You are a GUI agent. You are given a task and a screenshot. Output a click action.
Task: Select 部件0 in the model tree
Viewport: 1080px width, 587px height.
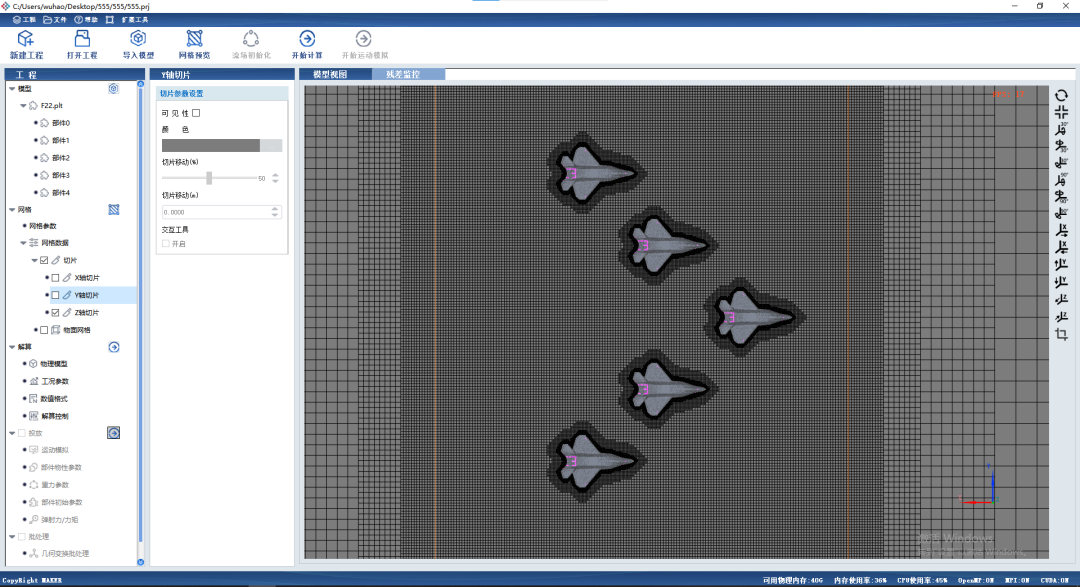click(x=61, y=123)
